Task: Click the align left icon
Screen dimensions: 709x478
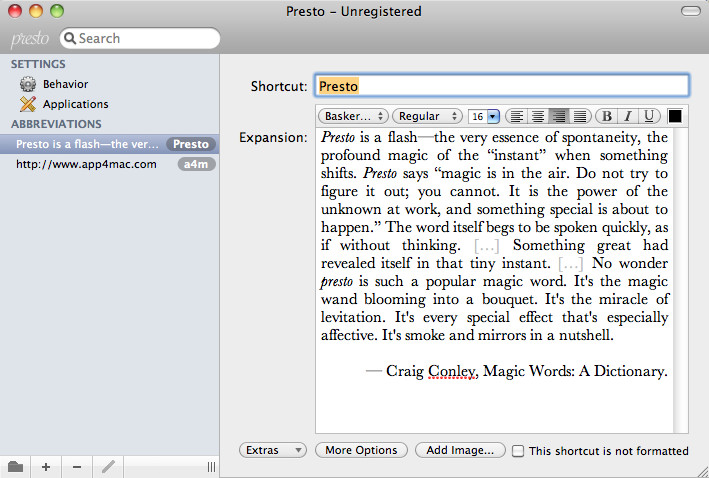Action: tap(515, 116)
